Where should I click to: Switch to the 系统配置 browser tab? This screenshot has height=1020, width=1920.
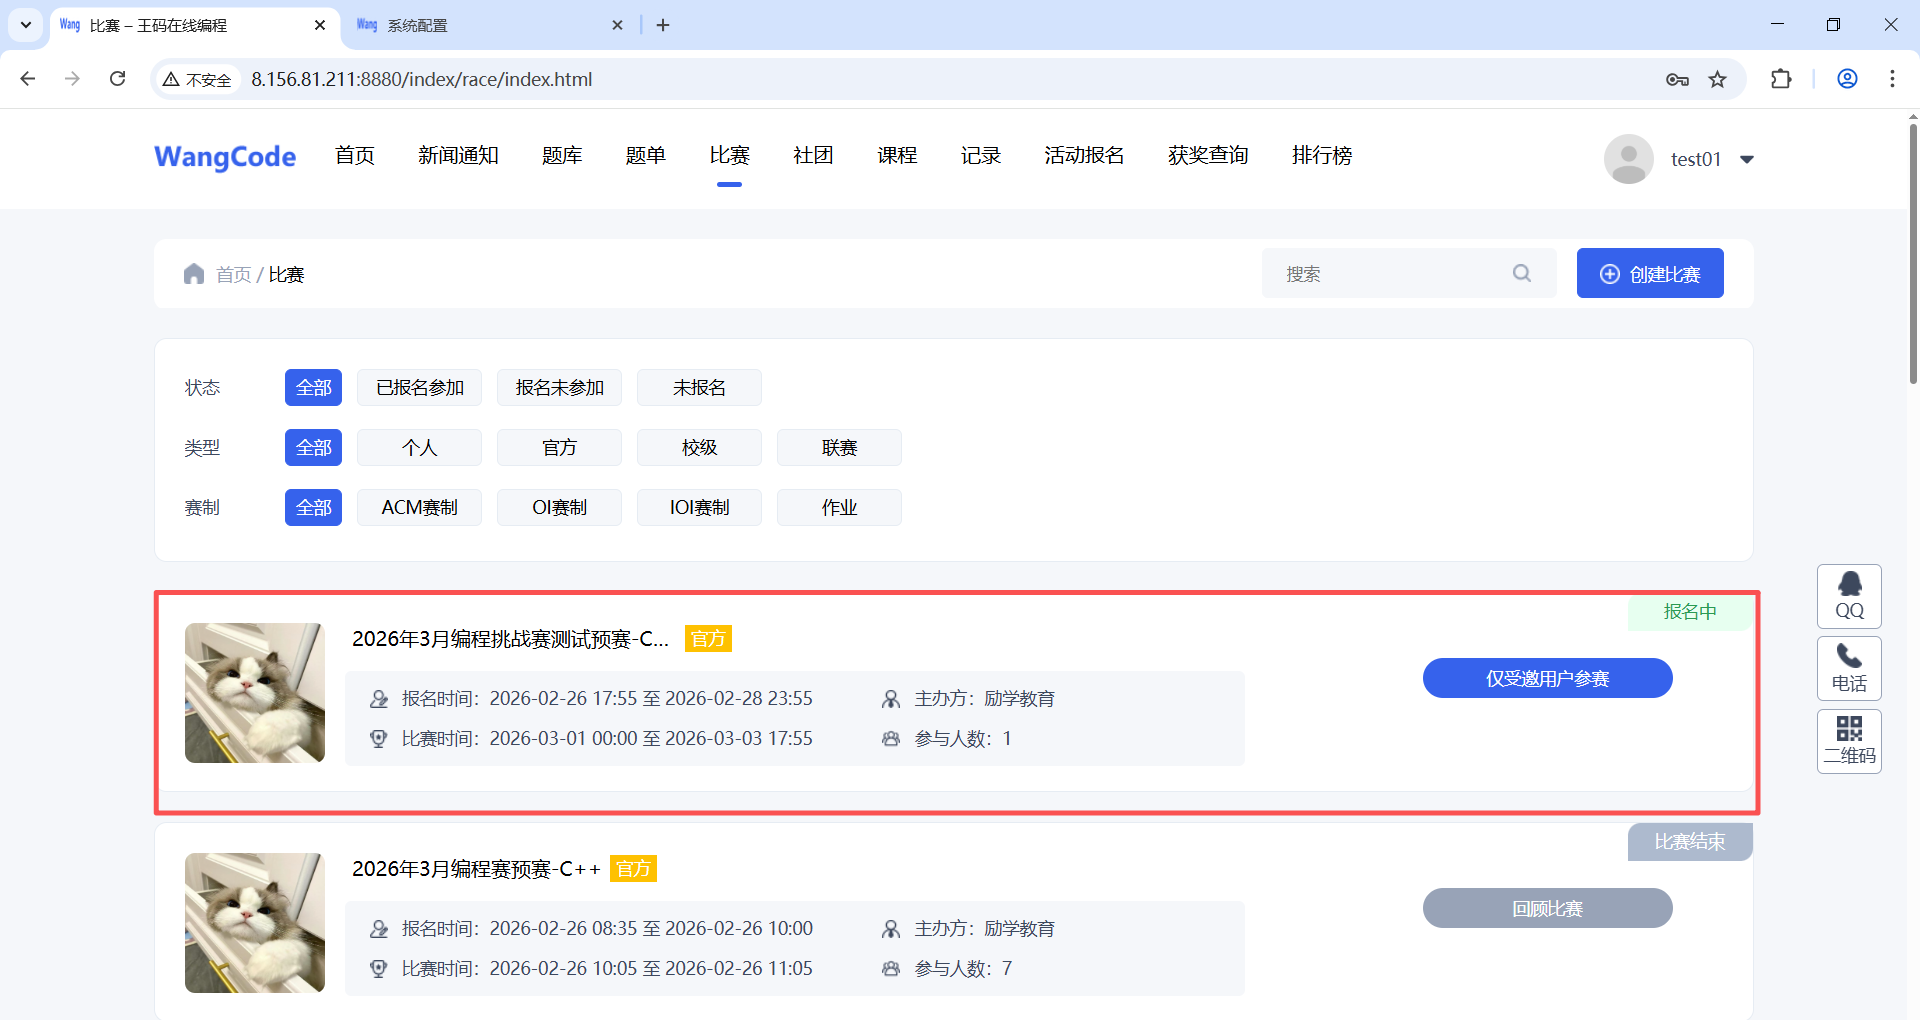point(480,25)
